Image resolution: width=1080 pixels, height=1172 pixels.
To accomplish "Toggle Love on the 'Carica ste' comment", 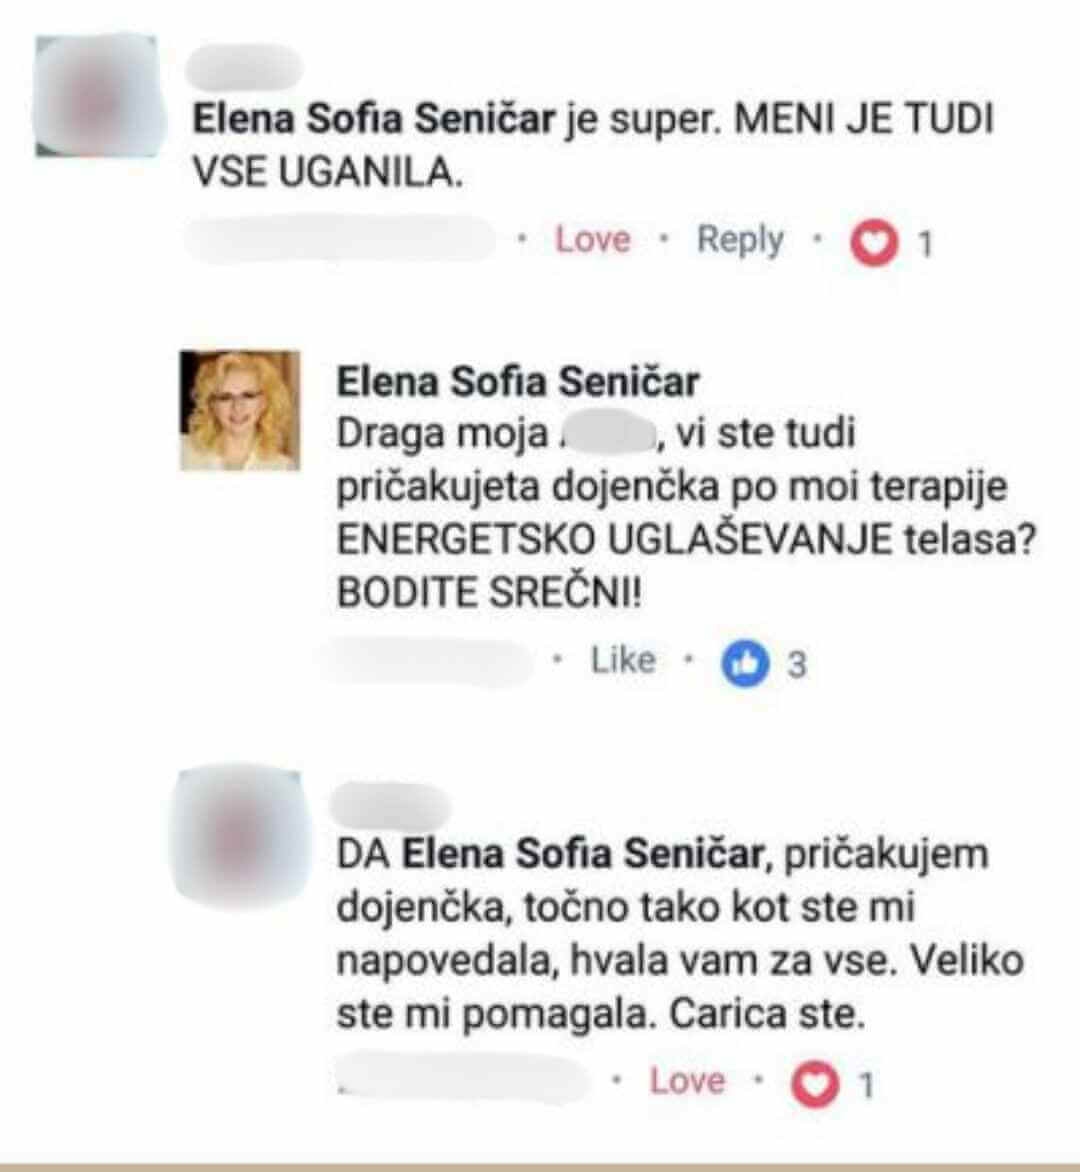I will (687, 1081).
